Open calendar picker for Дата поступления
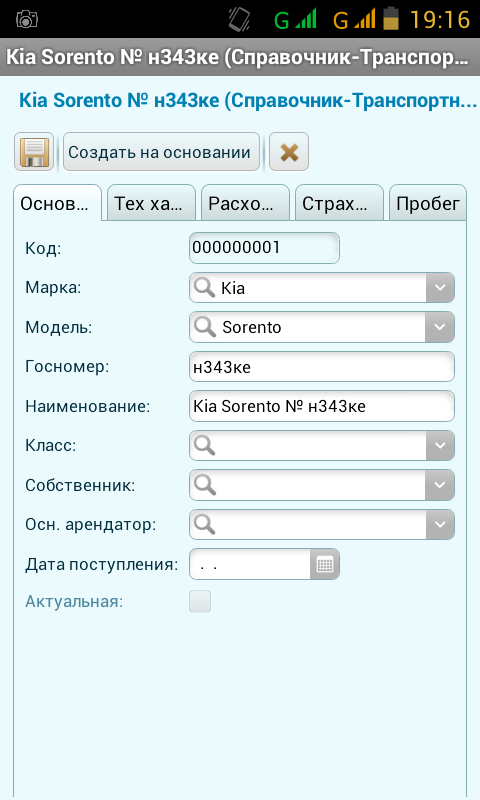The width and height of the screenshot is (480, 800). [324, 564]
